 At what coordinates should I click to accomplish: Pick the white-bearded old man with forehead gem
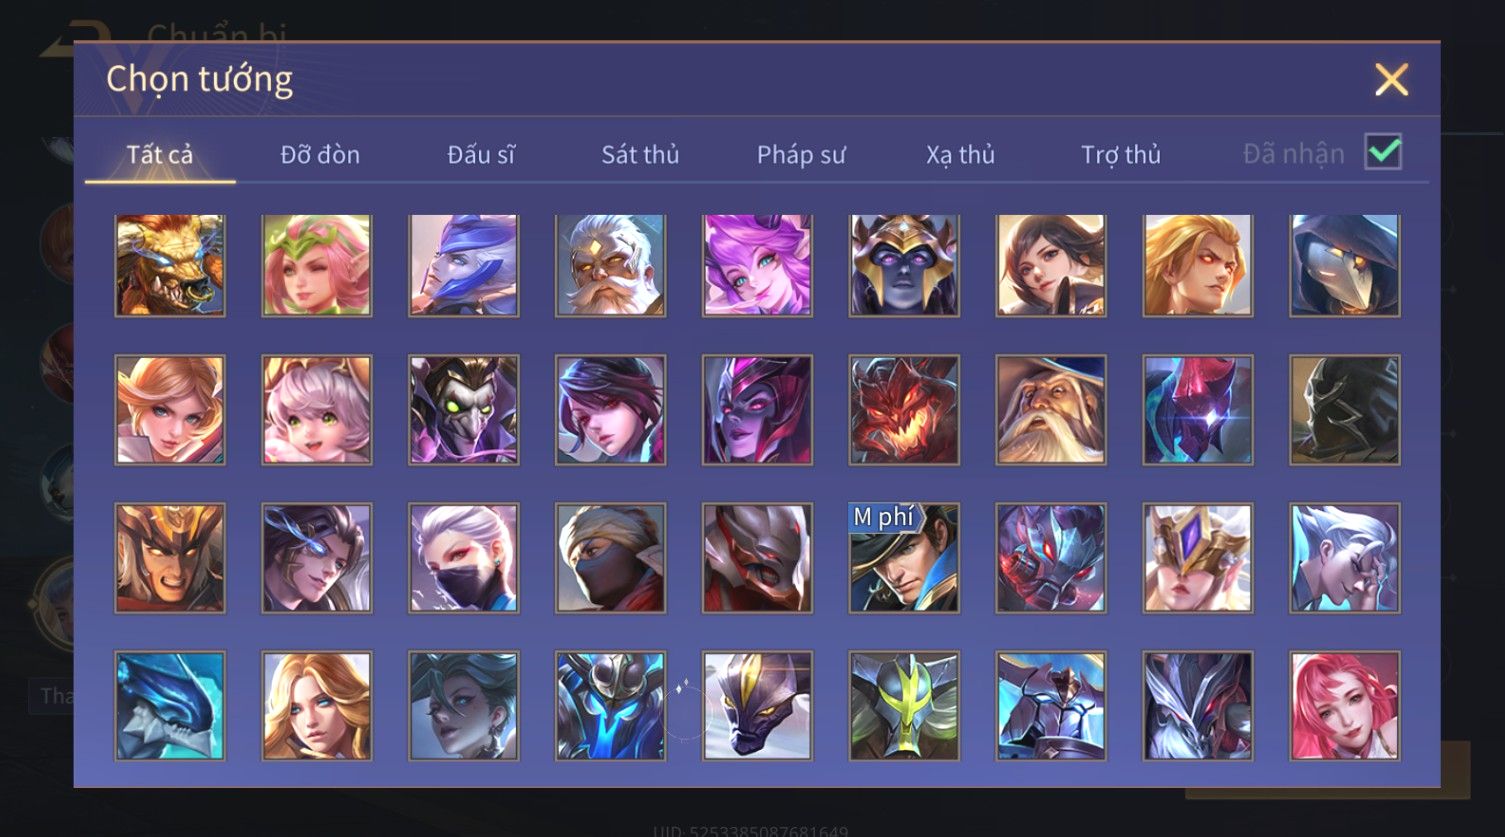click(x=611, y=266)
